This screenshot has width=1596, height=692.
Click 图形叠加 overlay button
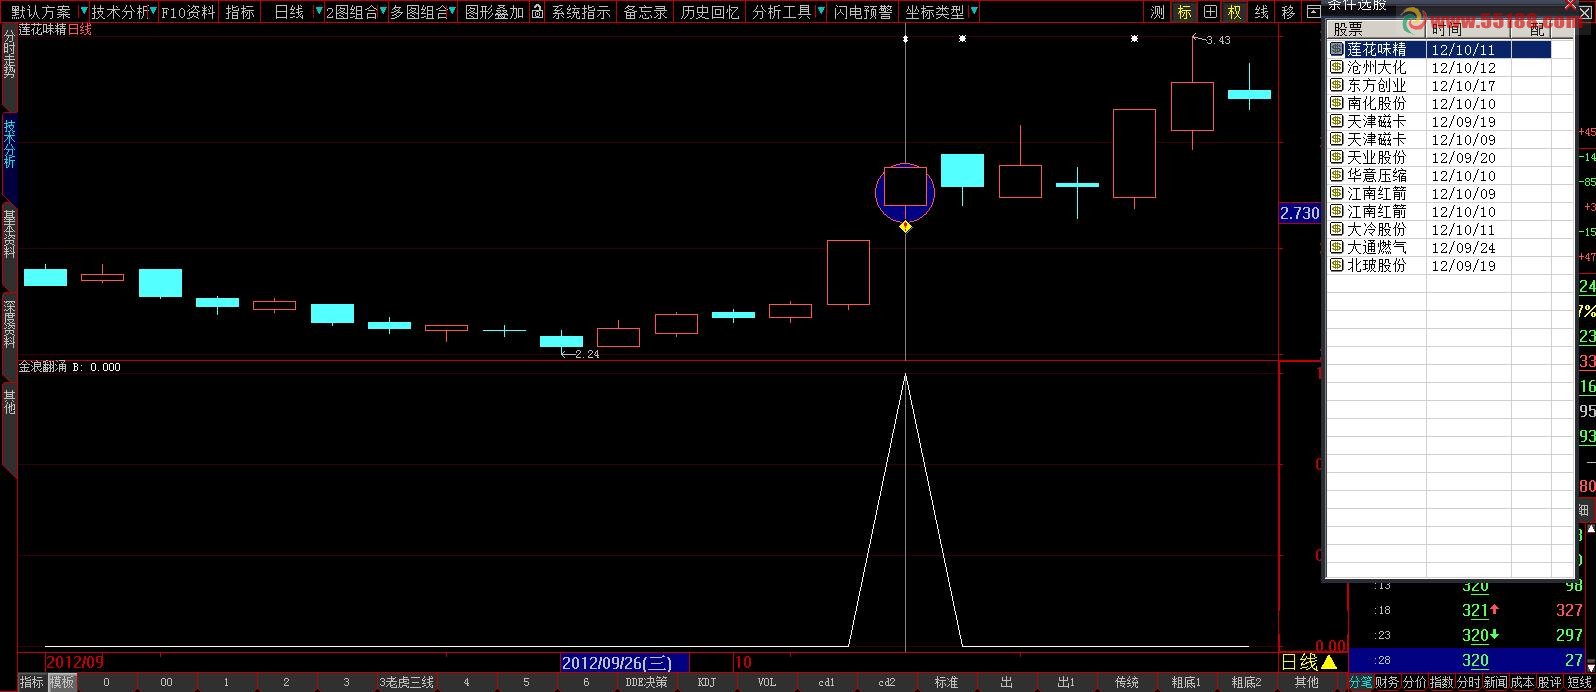point(494,12)
